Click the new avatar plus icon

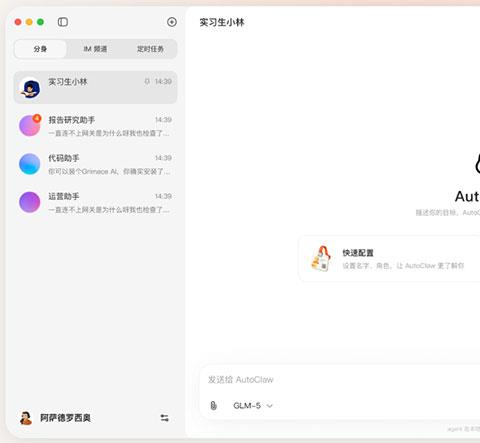[x=172, y=22]
